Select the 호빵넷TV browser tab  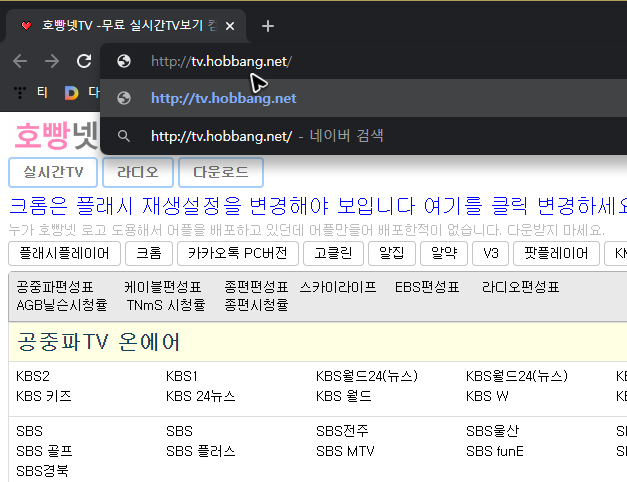tap(126, 26)
